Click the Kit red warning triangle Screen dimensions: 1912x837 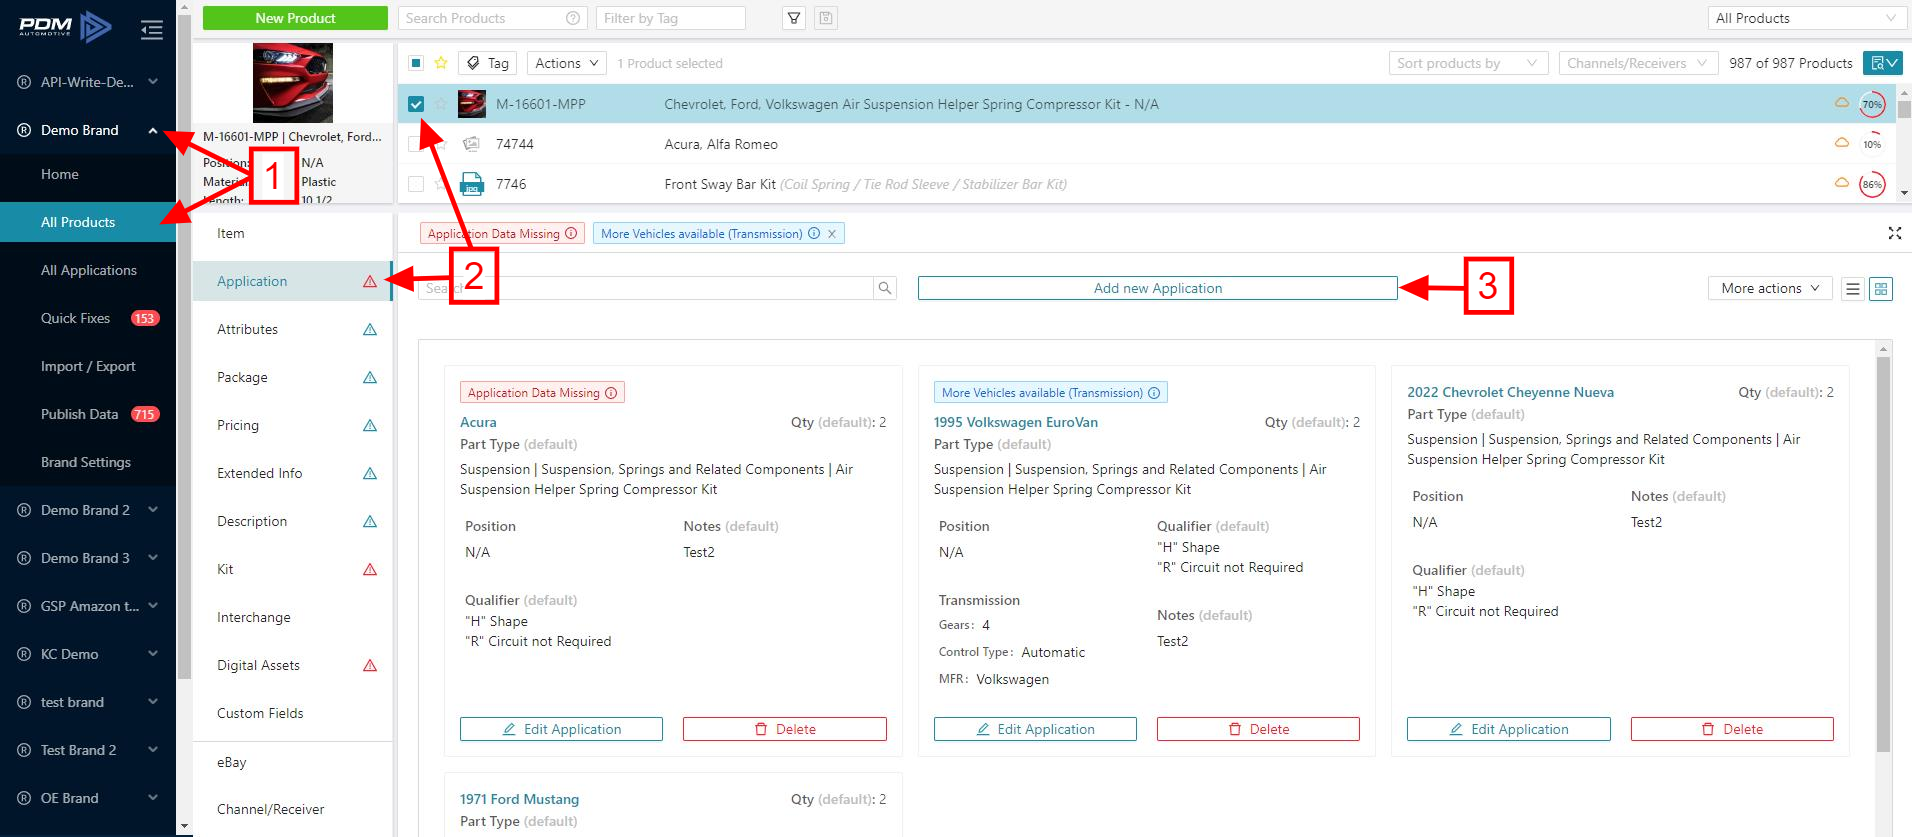(370, 570)
